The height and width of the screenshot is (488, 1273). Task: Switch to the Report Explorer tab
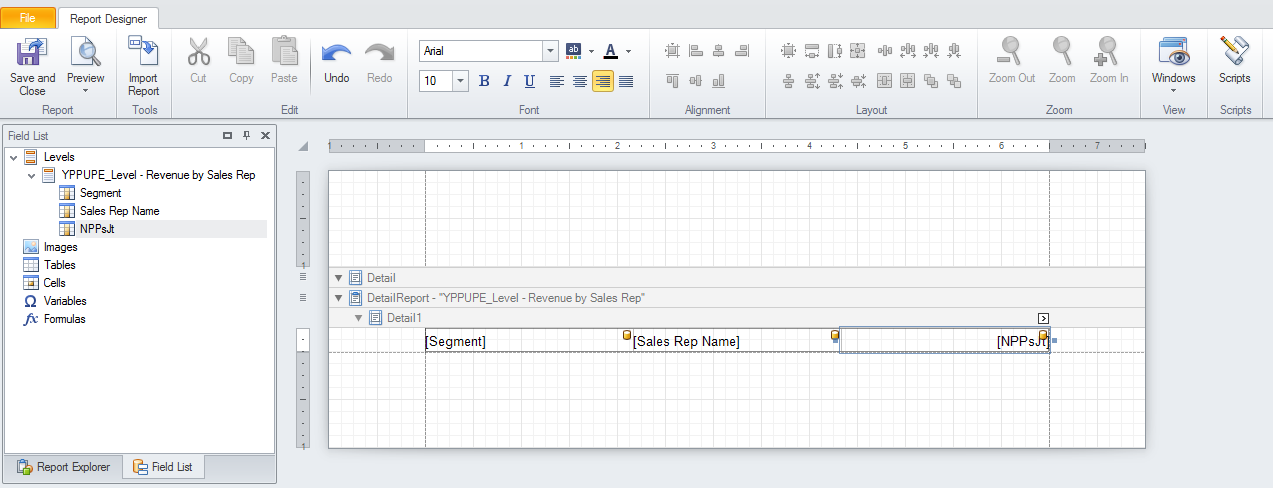(x=63, y=467)
